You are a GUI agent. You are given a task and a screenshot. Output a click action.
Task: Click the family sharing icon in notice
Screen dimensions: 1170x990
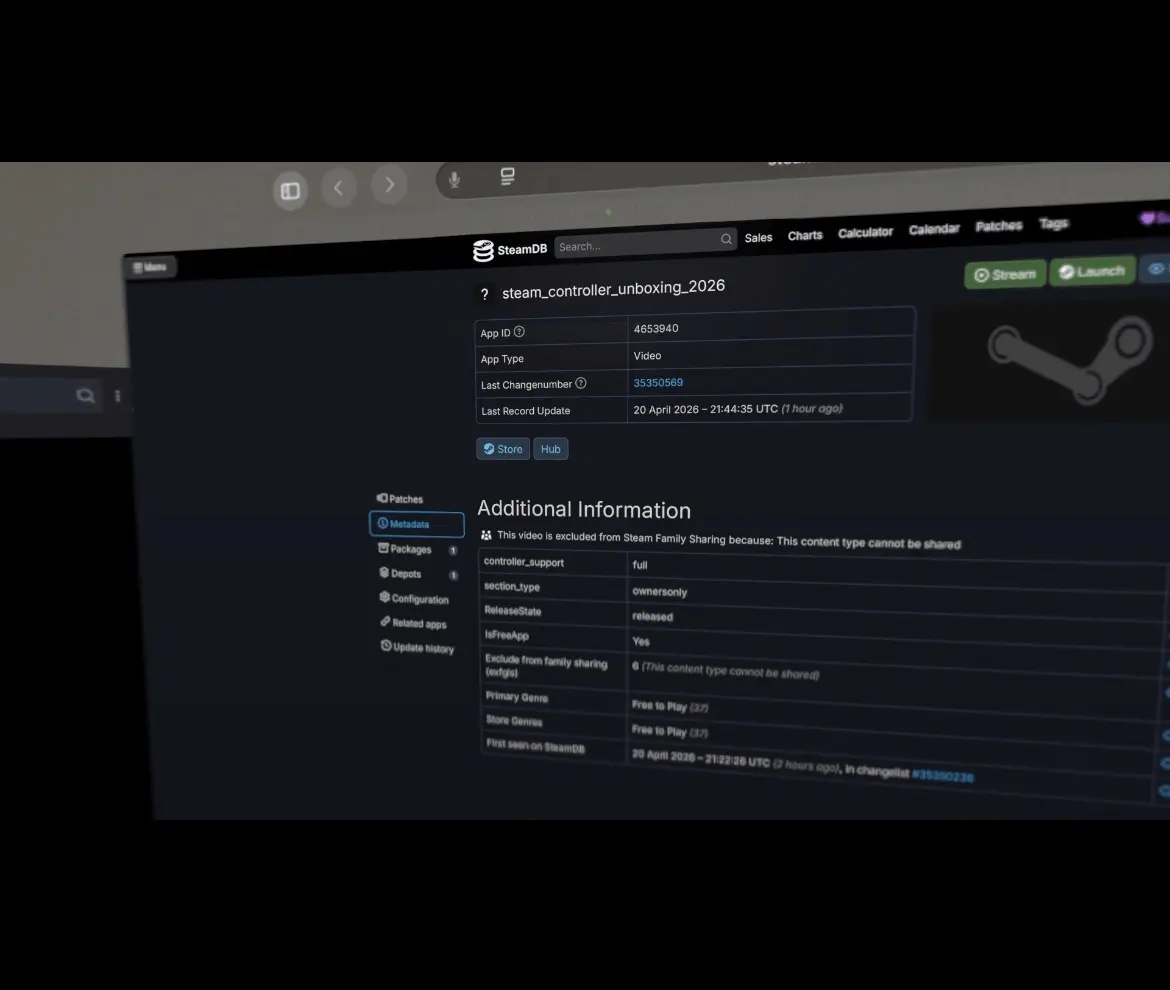tap(486, 535)
